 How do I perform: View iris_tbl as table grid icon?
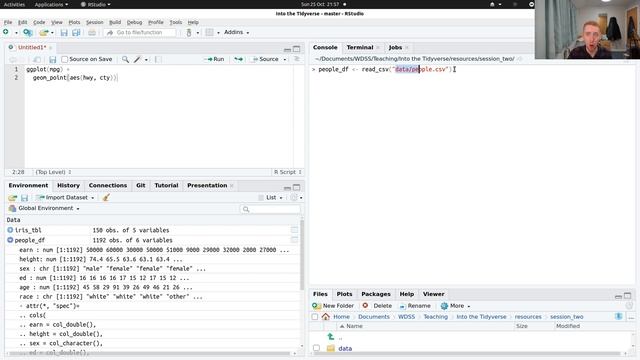click(294, 230)
